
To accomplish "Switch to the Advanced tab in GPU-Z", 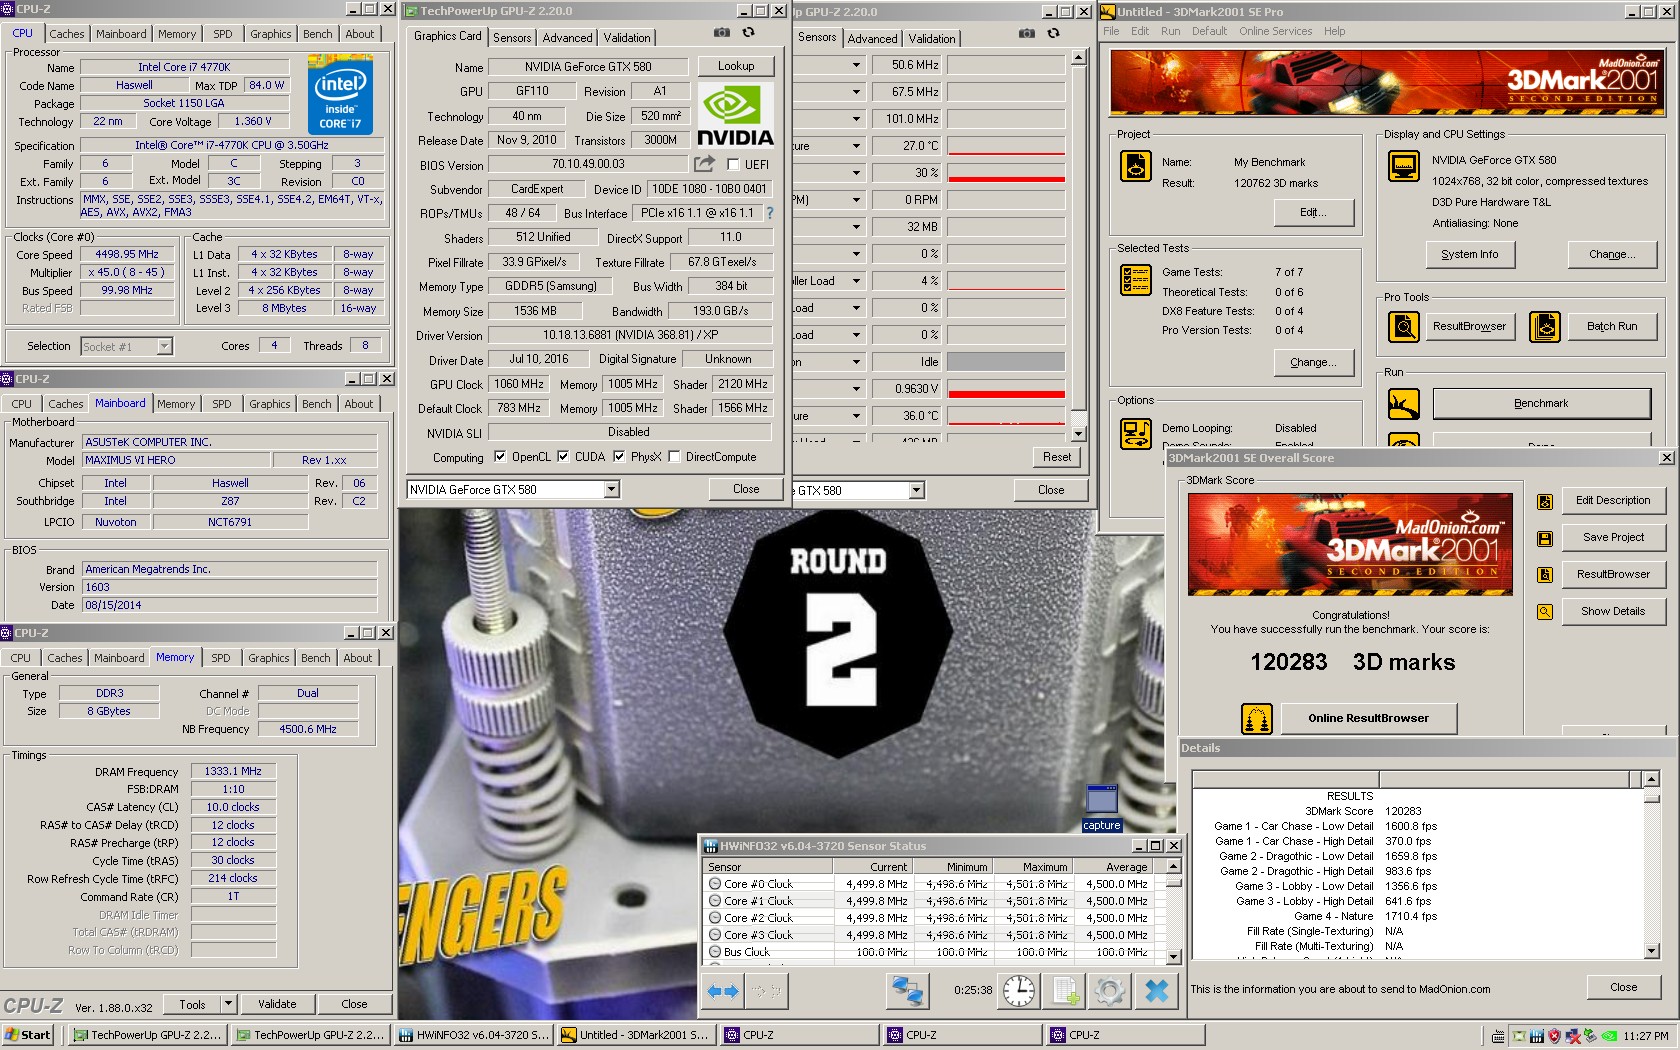I will [567, 38].
